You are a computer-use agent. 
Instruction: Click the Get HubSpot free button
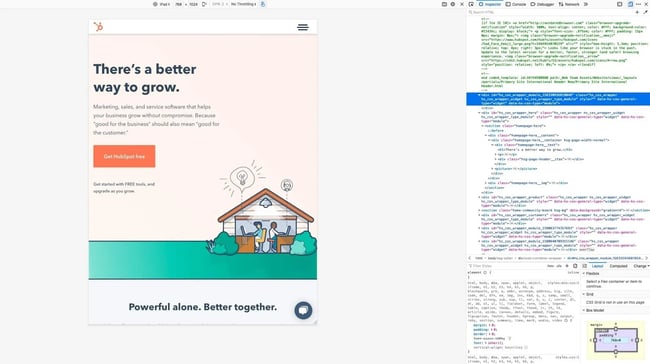(x=124, y=156)
